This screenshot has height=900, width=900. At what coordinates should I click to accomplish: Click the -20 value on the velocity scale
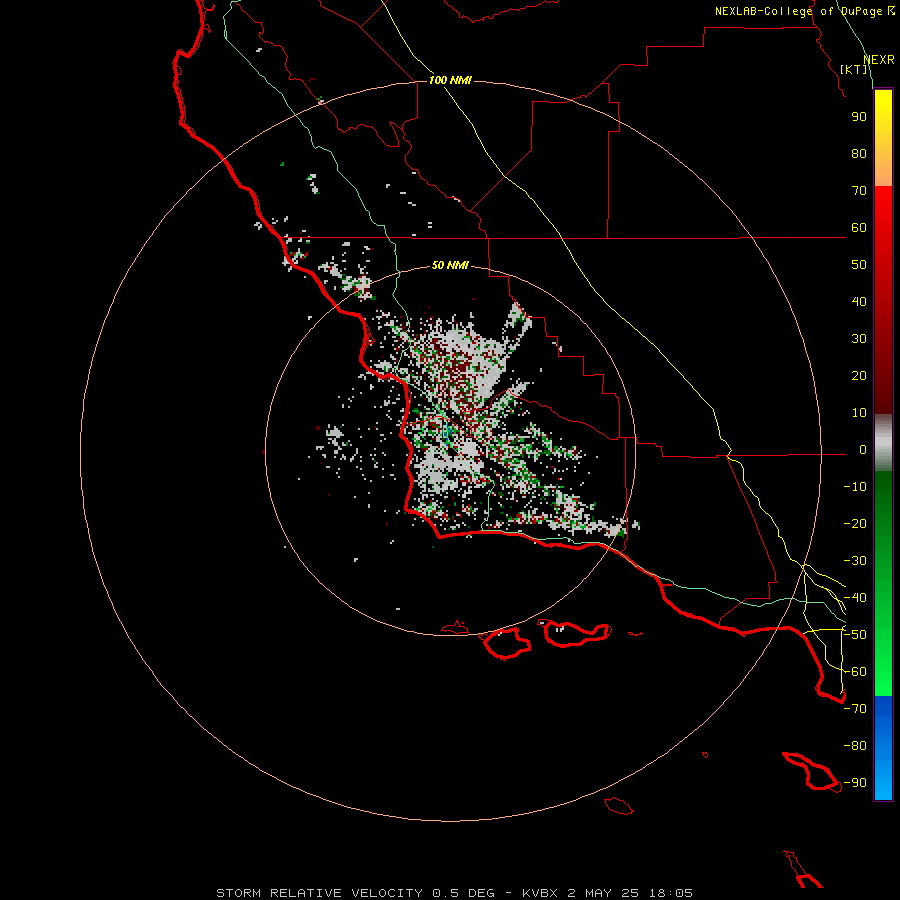coord(855,523)
